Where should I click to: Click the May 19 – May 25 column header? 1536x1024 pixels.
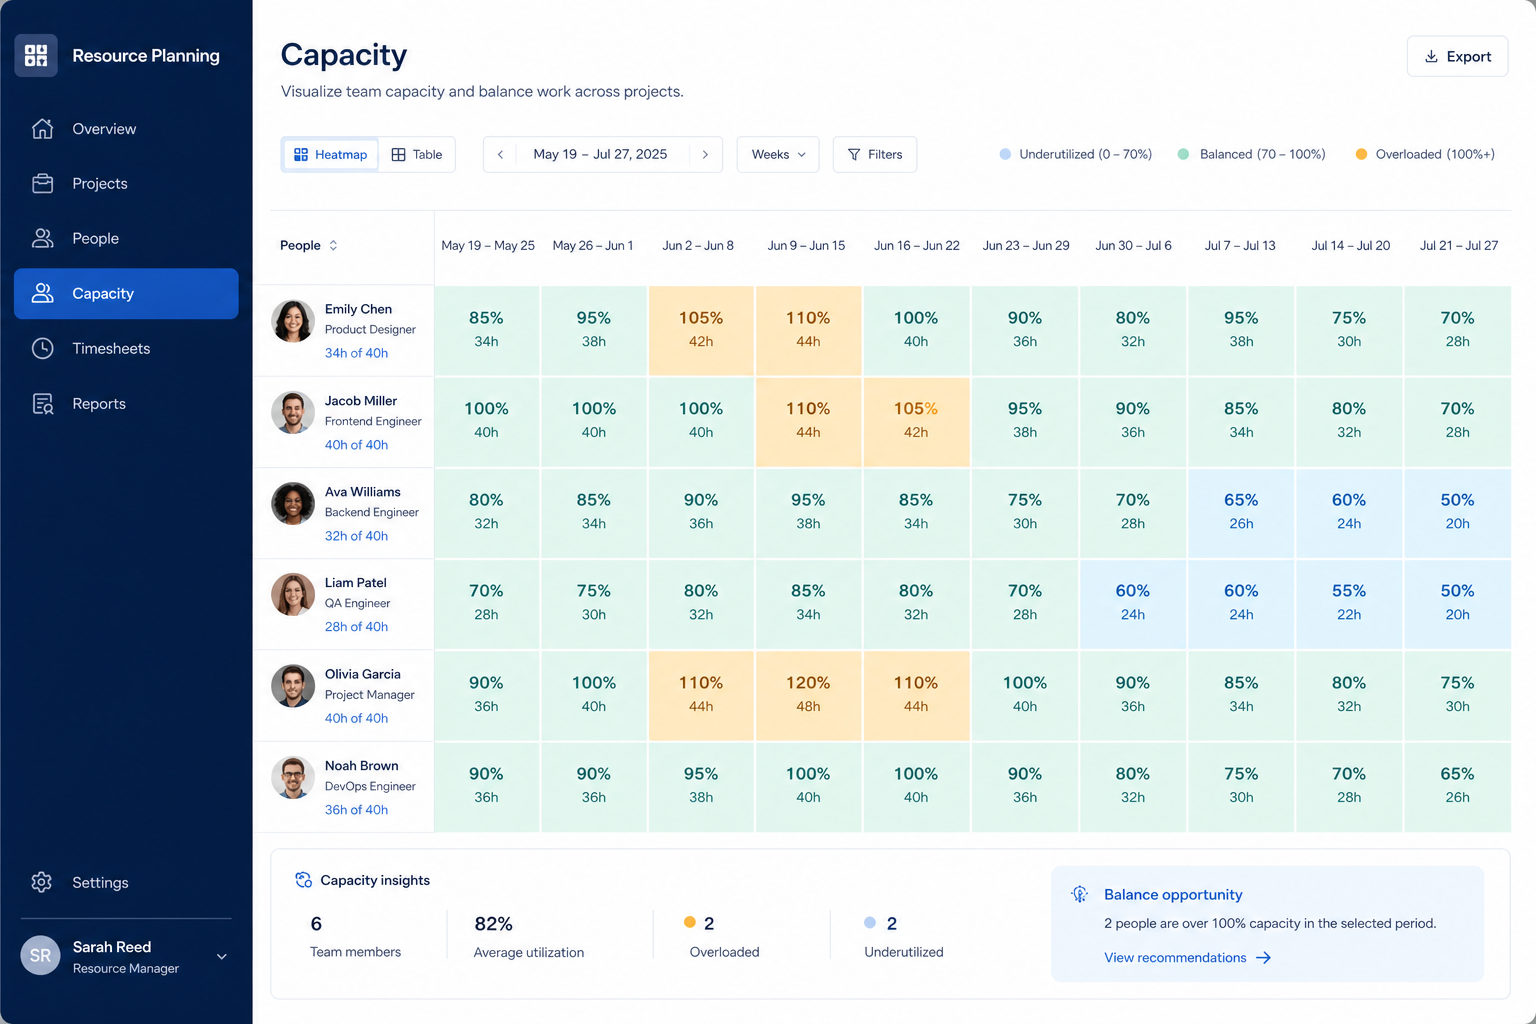click(488, 245)
